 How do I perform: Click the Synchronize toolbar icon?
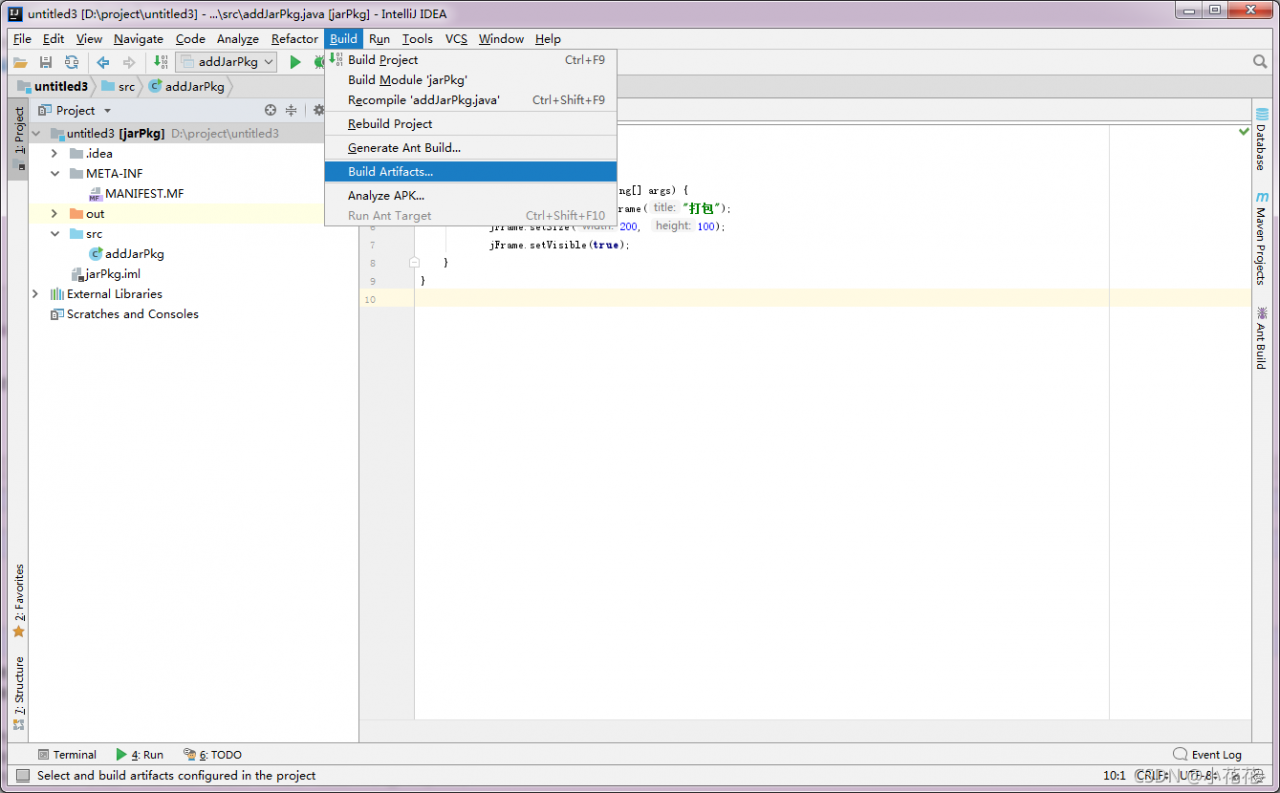pyautogui.click(x=71, y=62)
